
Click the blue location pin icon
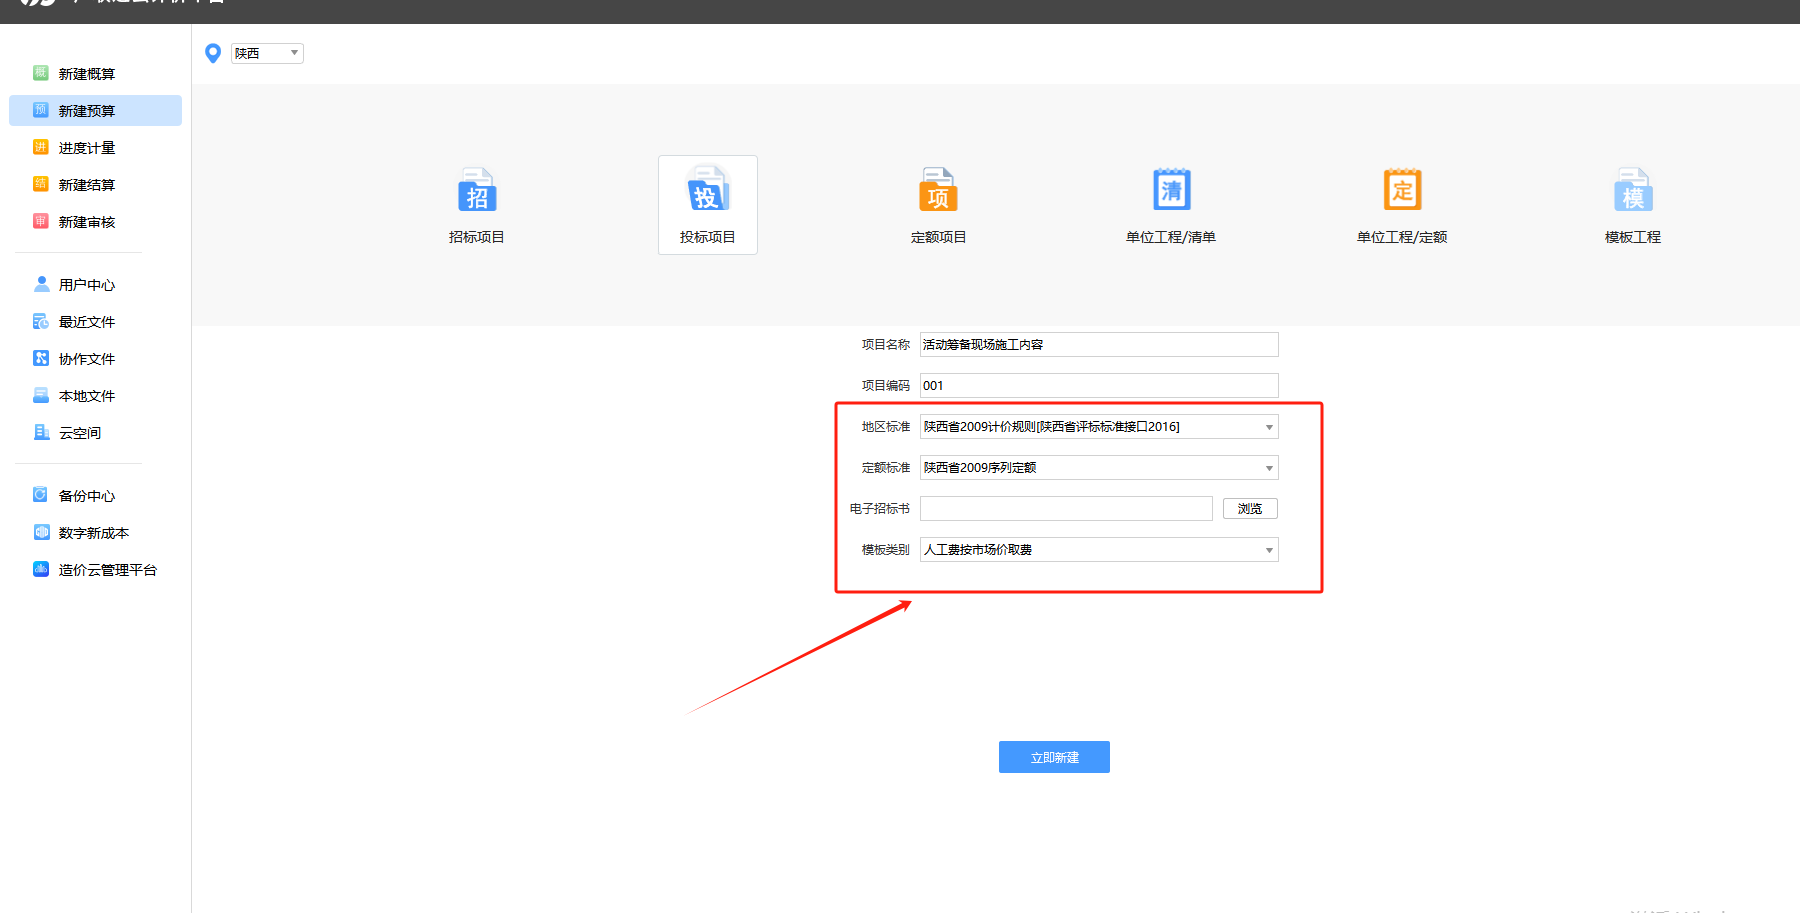(x=212, y=53)
